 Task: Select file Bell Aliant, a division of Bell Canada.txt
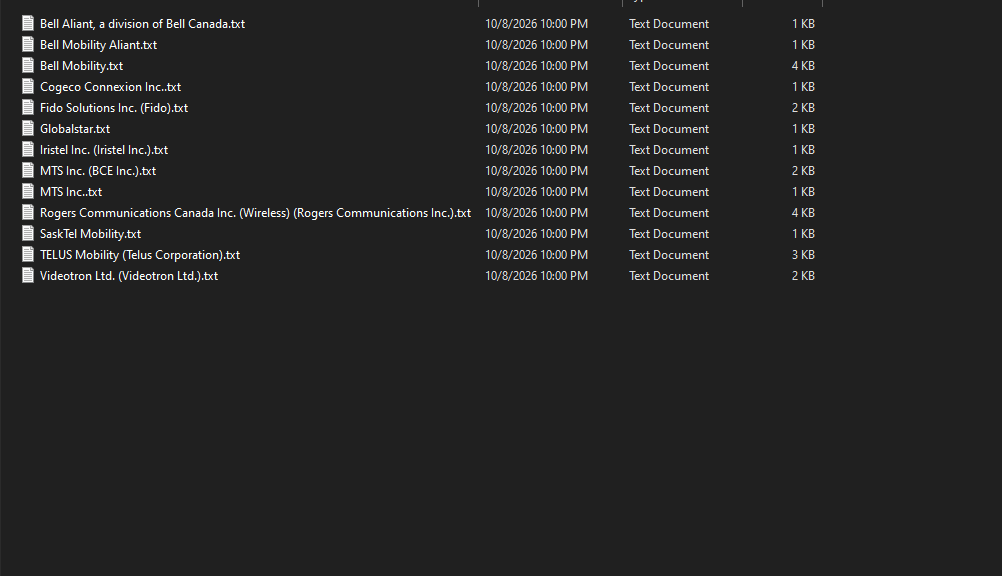click(143, 24)
